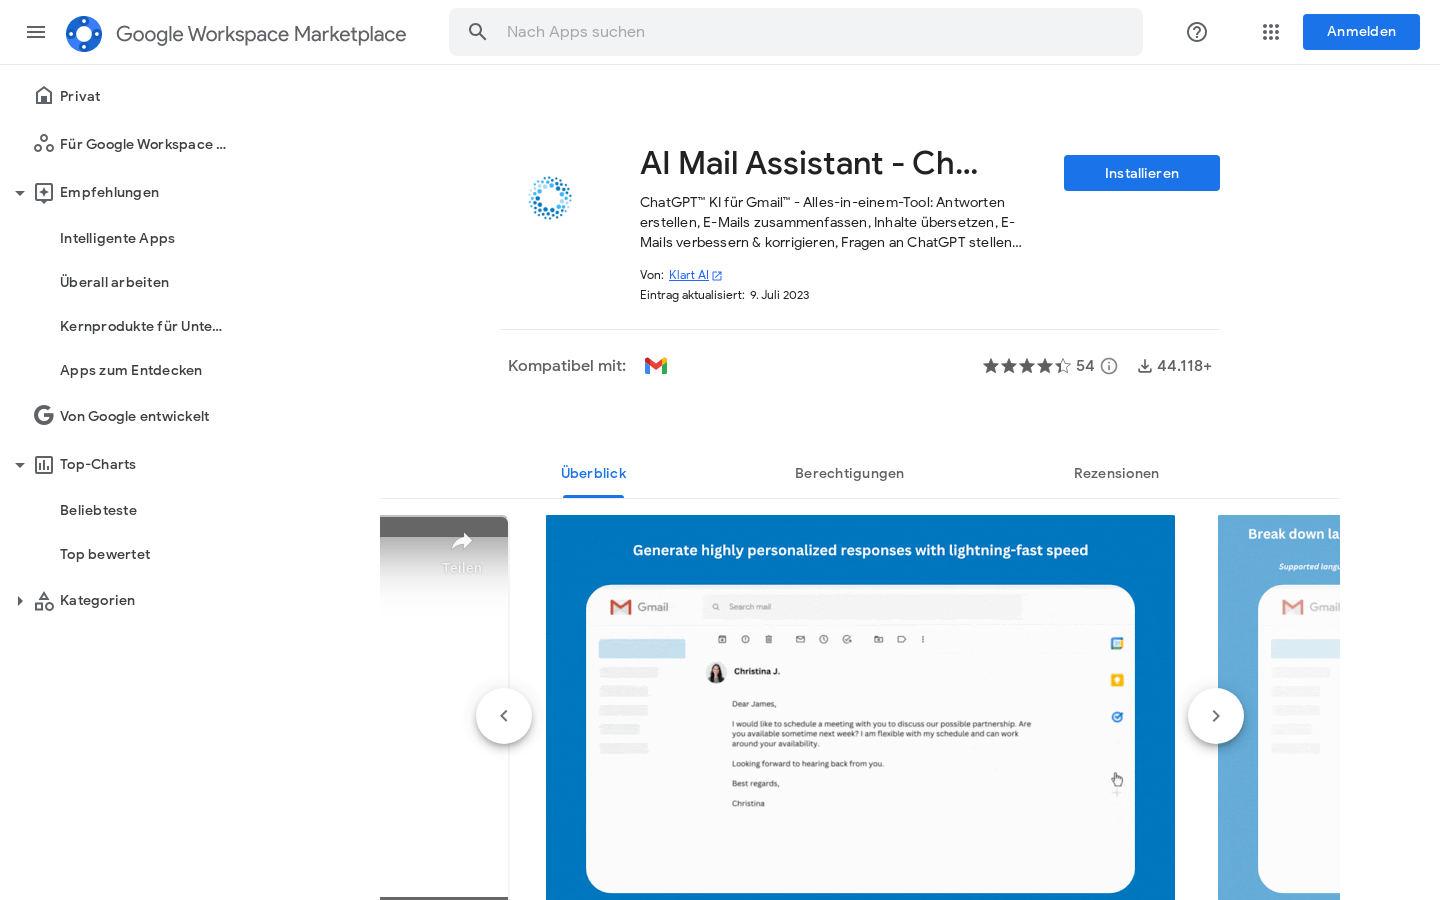Open Intelligente Apps category
Image resolution: width=1440 pixels, height=900 pixels.
117,238
